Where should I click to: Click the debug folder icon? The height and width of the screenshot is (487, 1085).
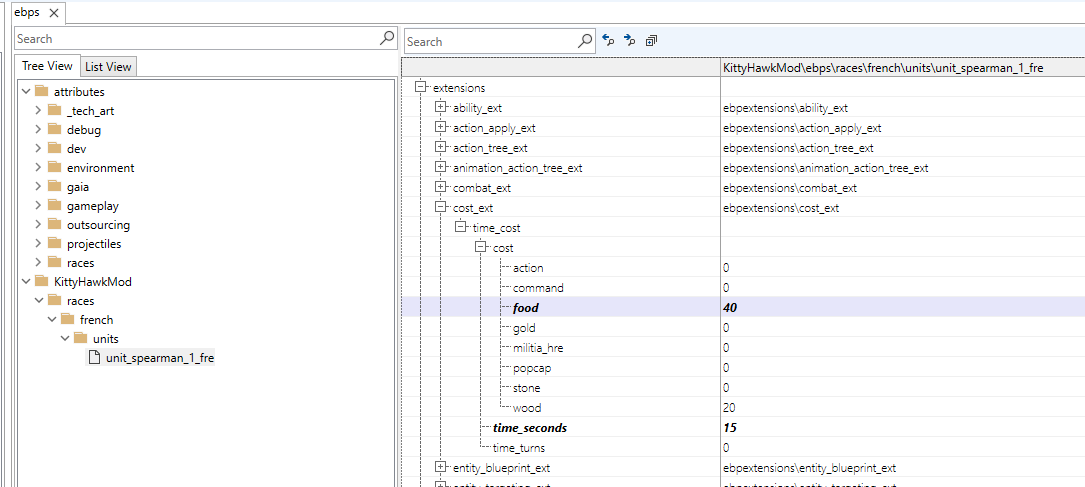54,129
